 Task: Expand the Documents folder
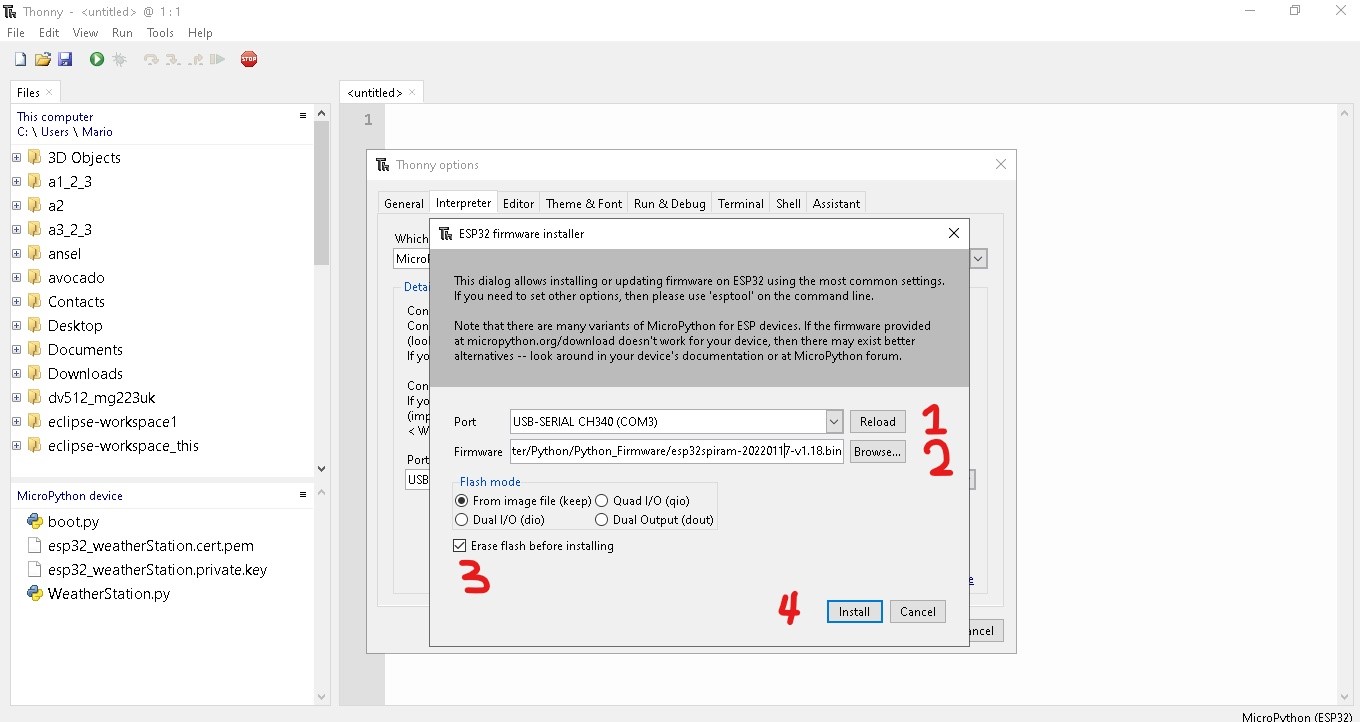coord(17,349)
